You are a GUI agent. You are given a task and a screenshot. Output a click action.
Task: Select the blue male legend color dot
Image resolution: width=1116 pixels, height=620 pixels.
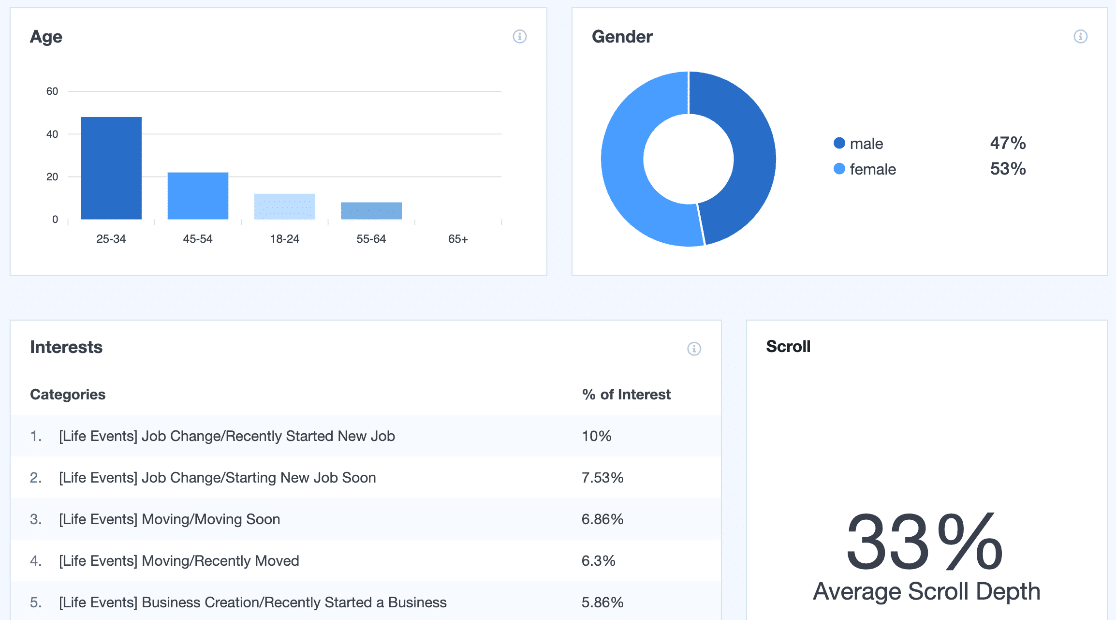tap(838, 143)
